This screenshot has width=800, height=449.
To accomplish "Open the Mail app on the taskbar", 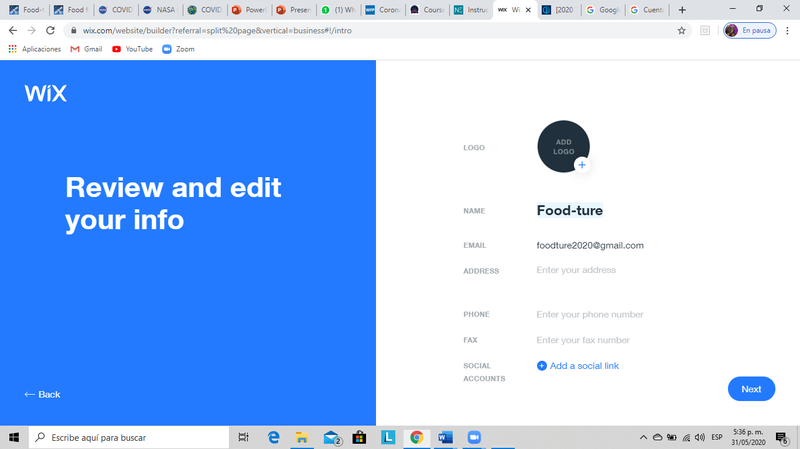I will point(332,437).
